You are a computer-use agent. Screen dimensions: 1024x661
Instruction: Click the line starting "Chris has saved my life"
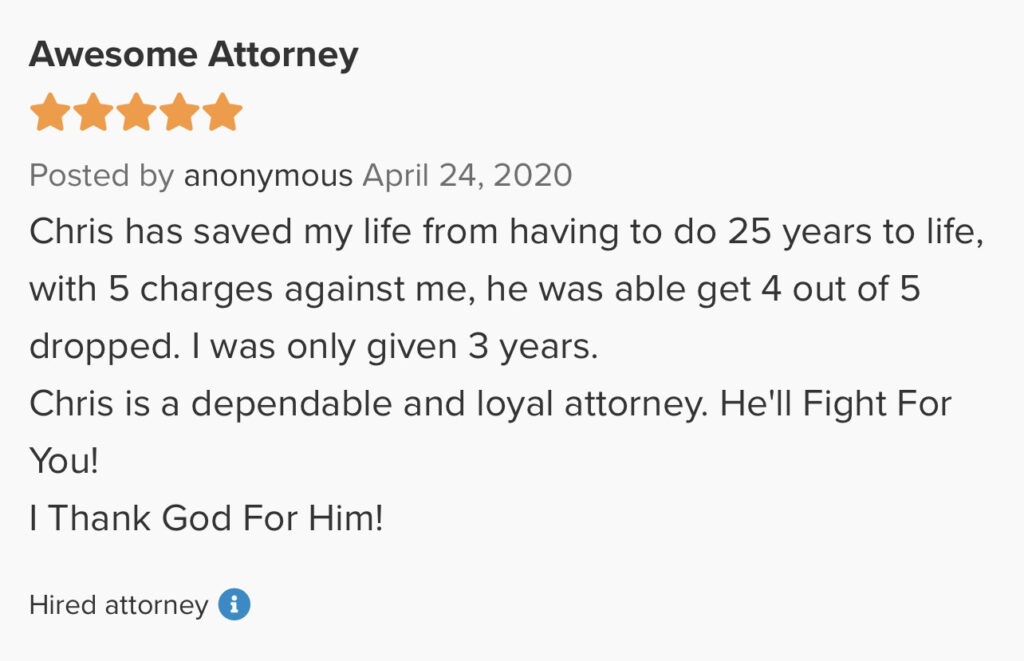500,232
